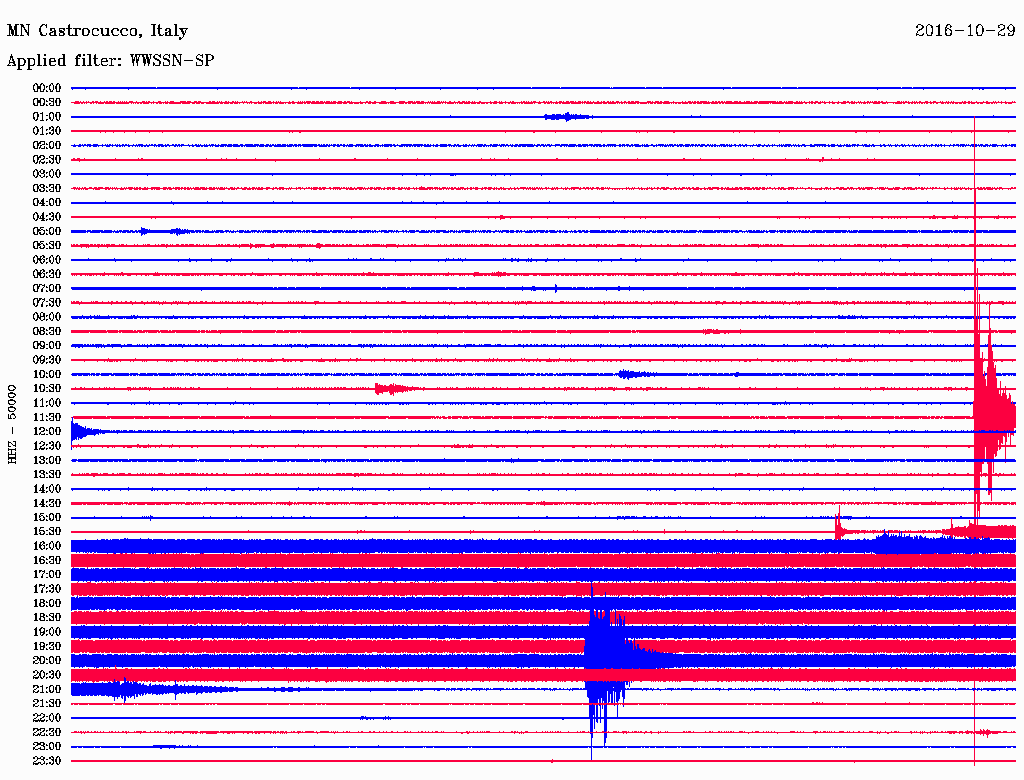The width and height of the screenshot is (1024, 780).
Task: Choose the 23:00 time label
Action: (x=47, y=747)
